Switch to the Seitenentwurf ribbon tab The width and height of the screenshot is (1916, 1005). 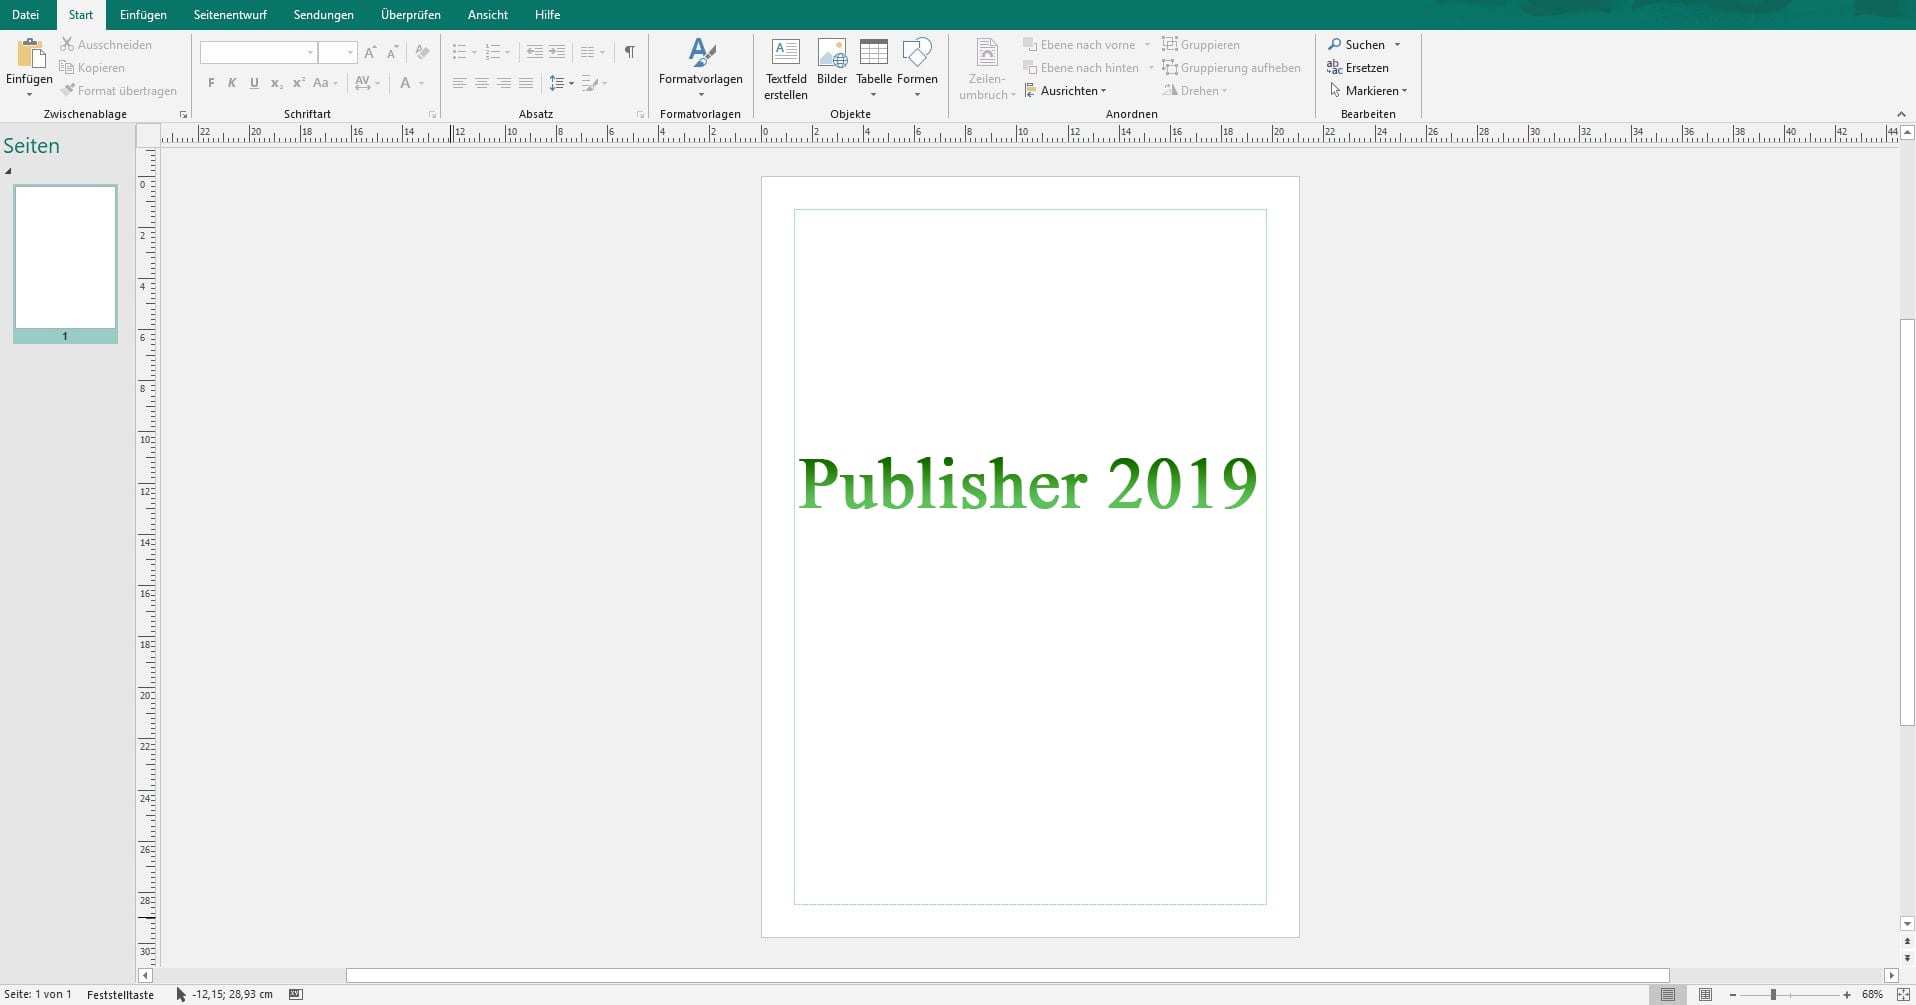coord(230,15)
